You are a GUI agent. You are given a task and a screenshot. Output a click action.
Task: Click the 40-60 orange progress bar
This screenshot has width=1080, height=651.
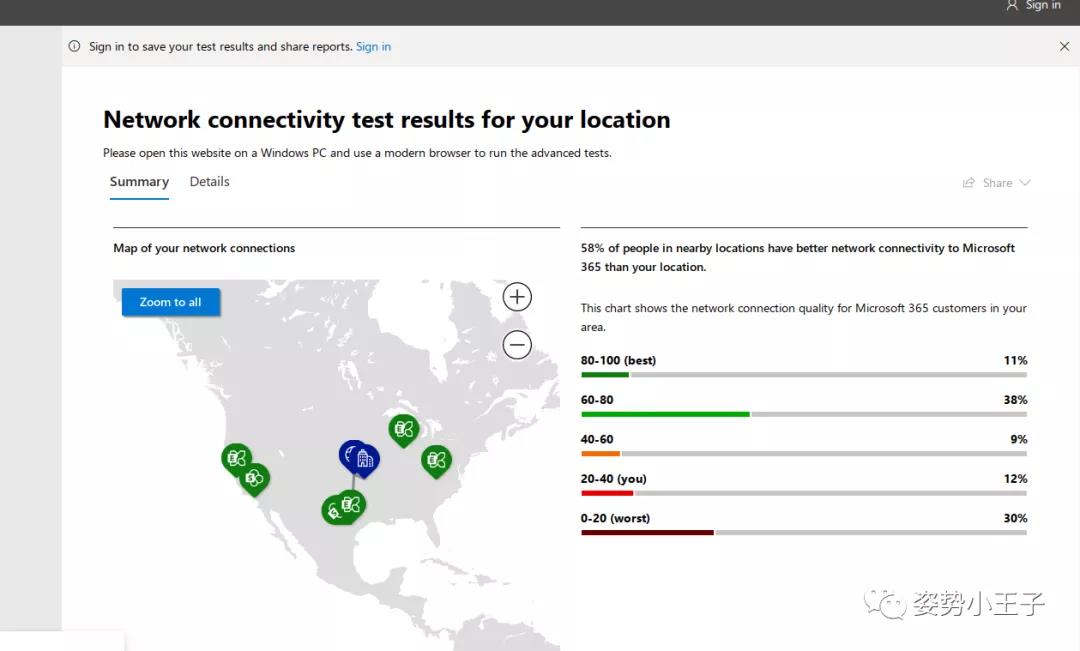point(804,453)
